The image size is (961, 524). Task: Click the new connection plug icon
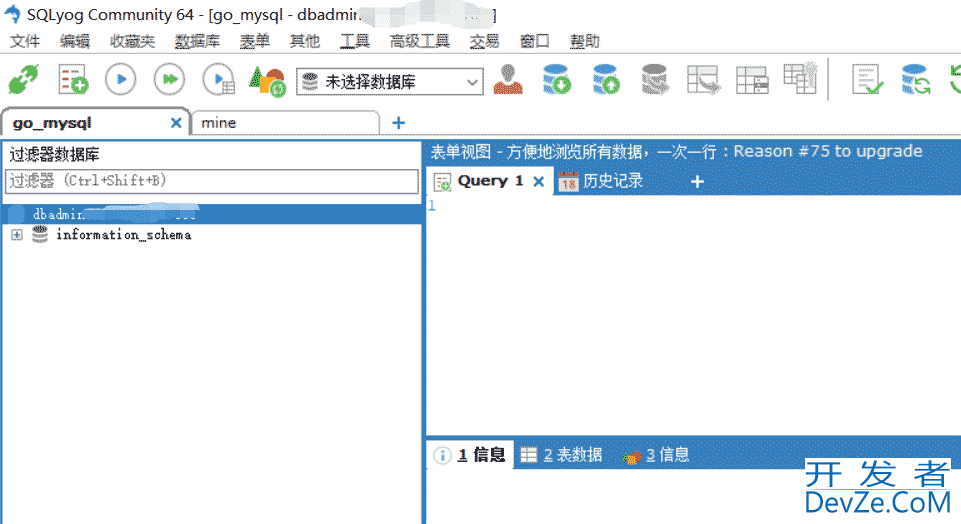coord(23,80)
